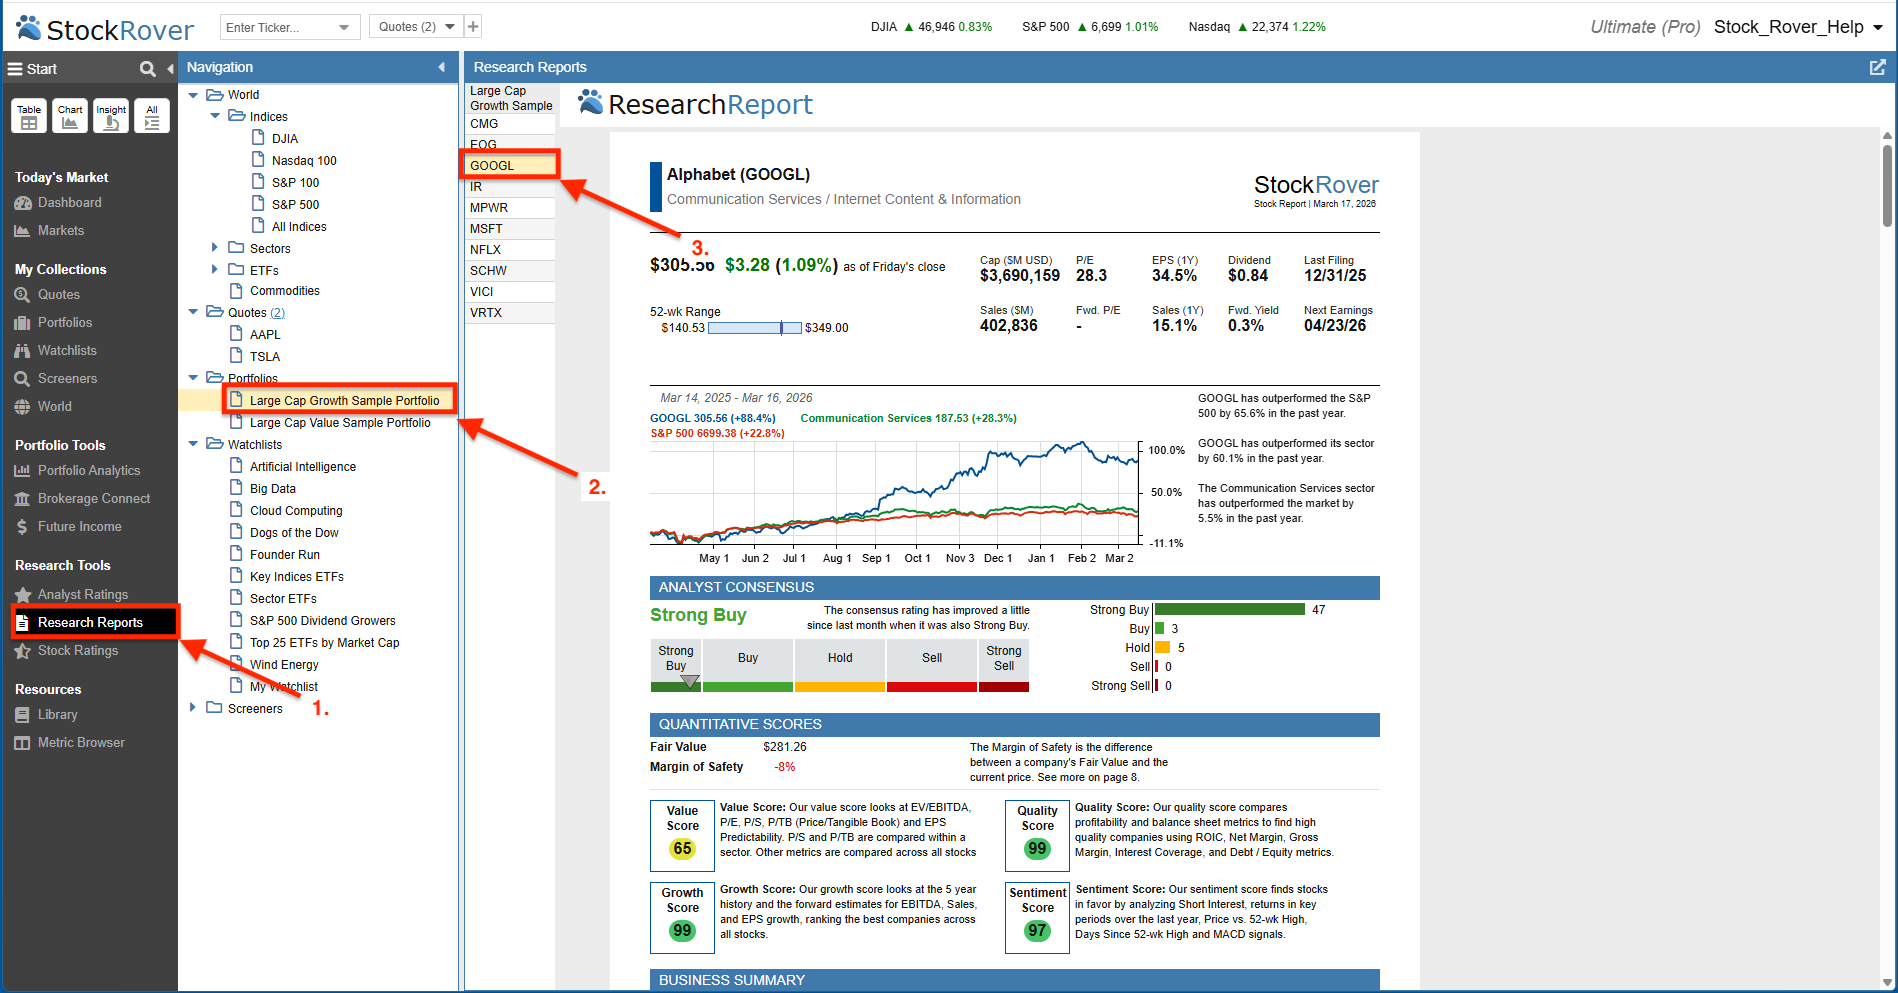Select the Wind Energy watchlist
The width and height of the screenshot is (1898, 993).
(284, 664)
